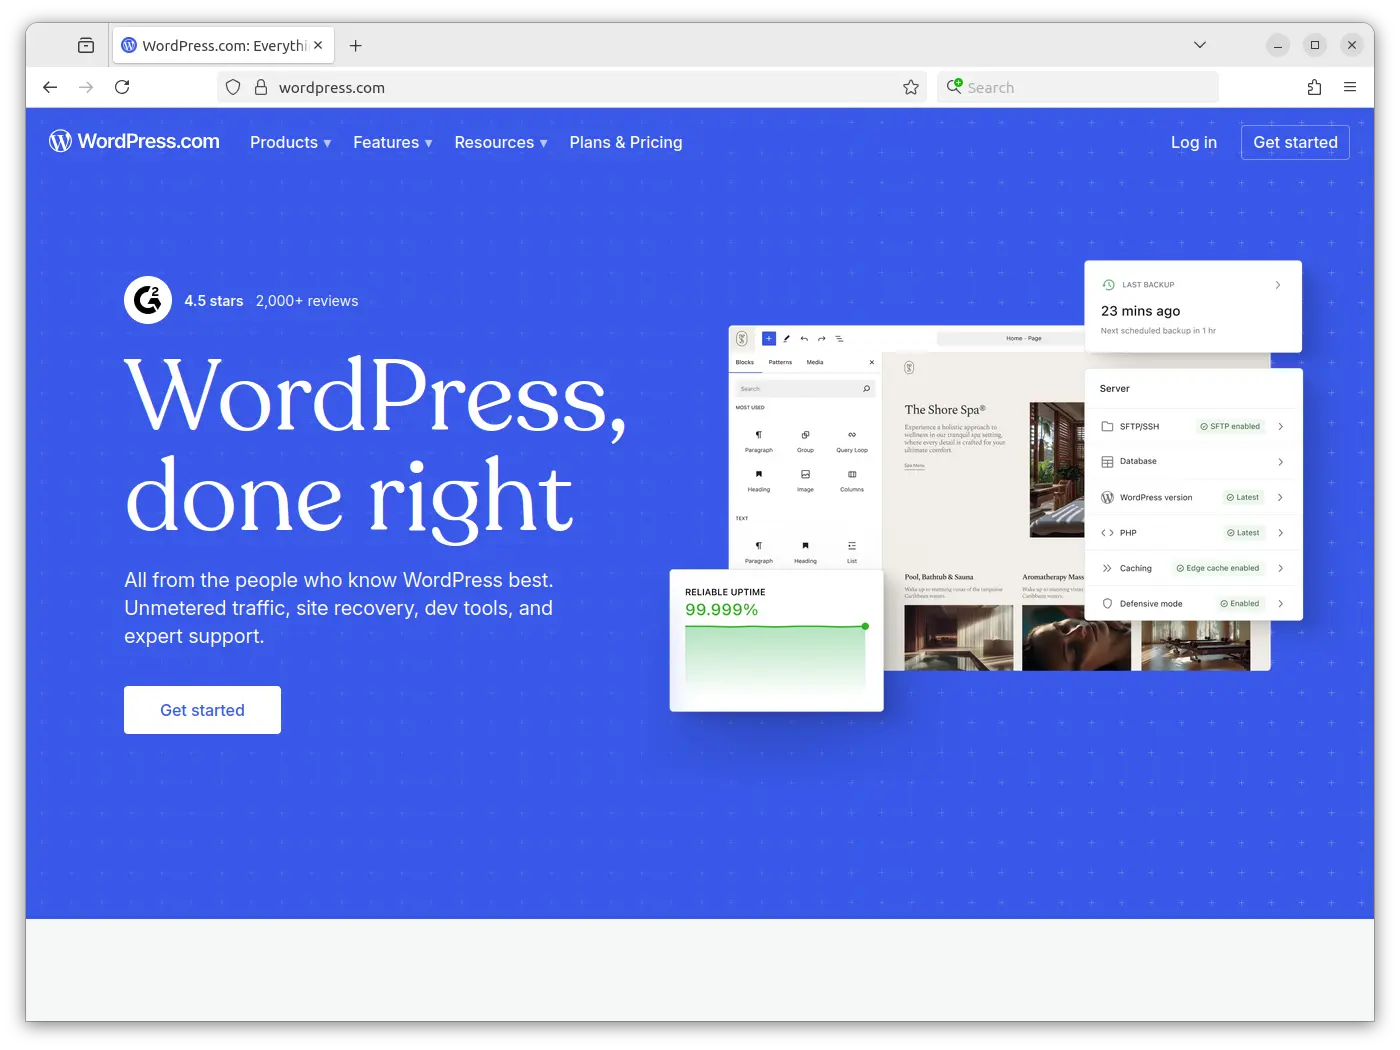Switch to the Patterns tab
This screenshot has width=1400, height=1050.
pyautogui.click(x=780, y=362)
